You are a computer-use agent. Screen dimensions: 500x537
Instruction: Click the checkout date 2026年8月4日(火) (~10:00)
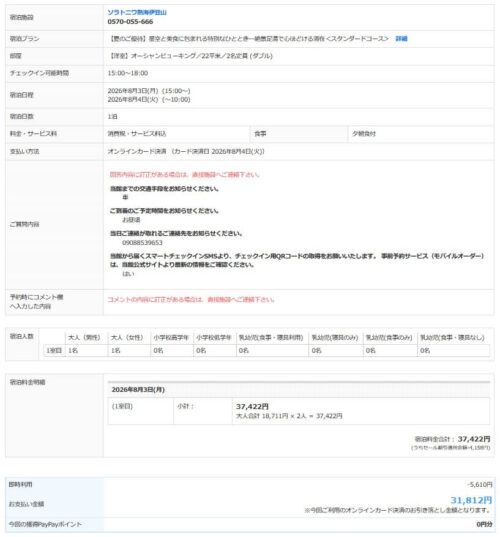coord(149,100)
